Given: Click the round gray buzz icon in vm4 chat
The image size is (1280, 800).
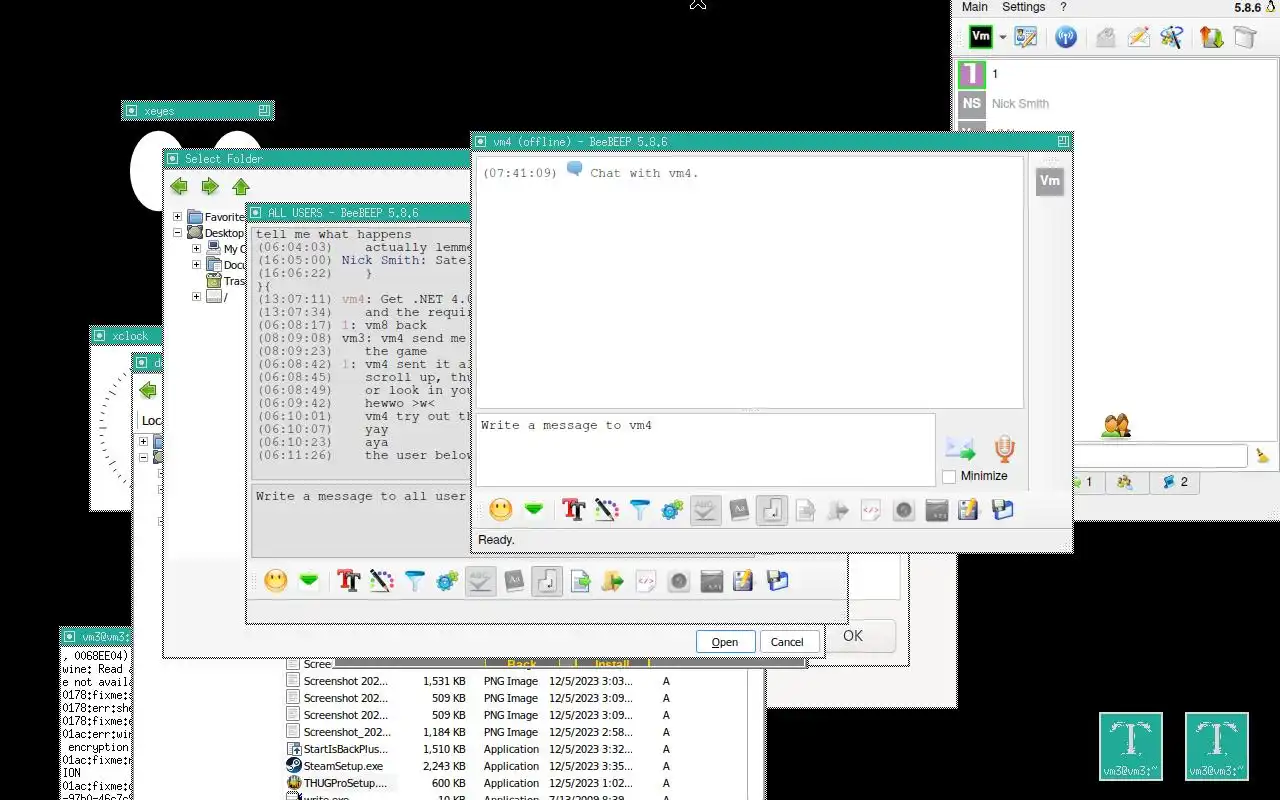Looking at the screenshot, I should click(904, 510).
